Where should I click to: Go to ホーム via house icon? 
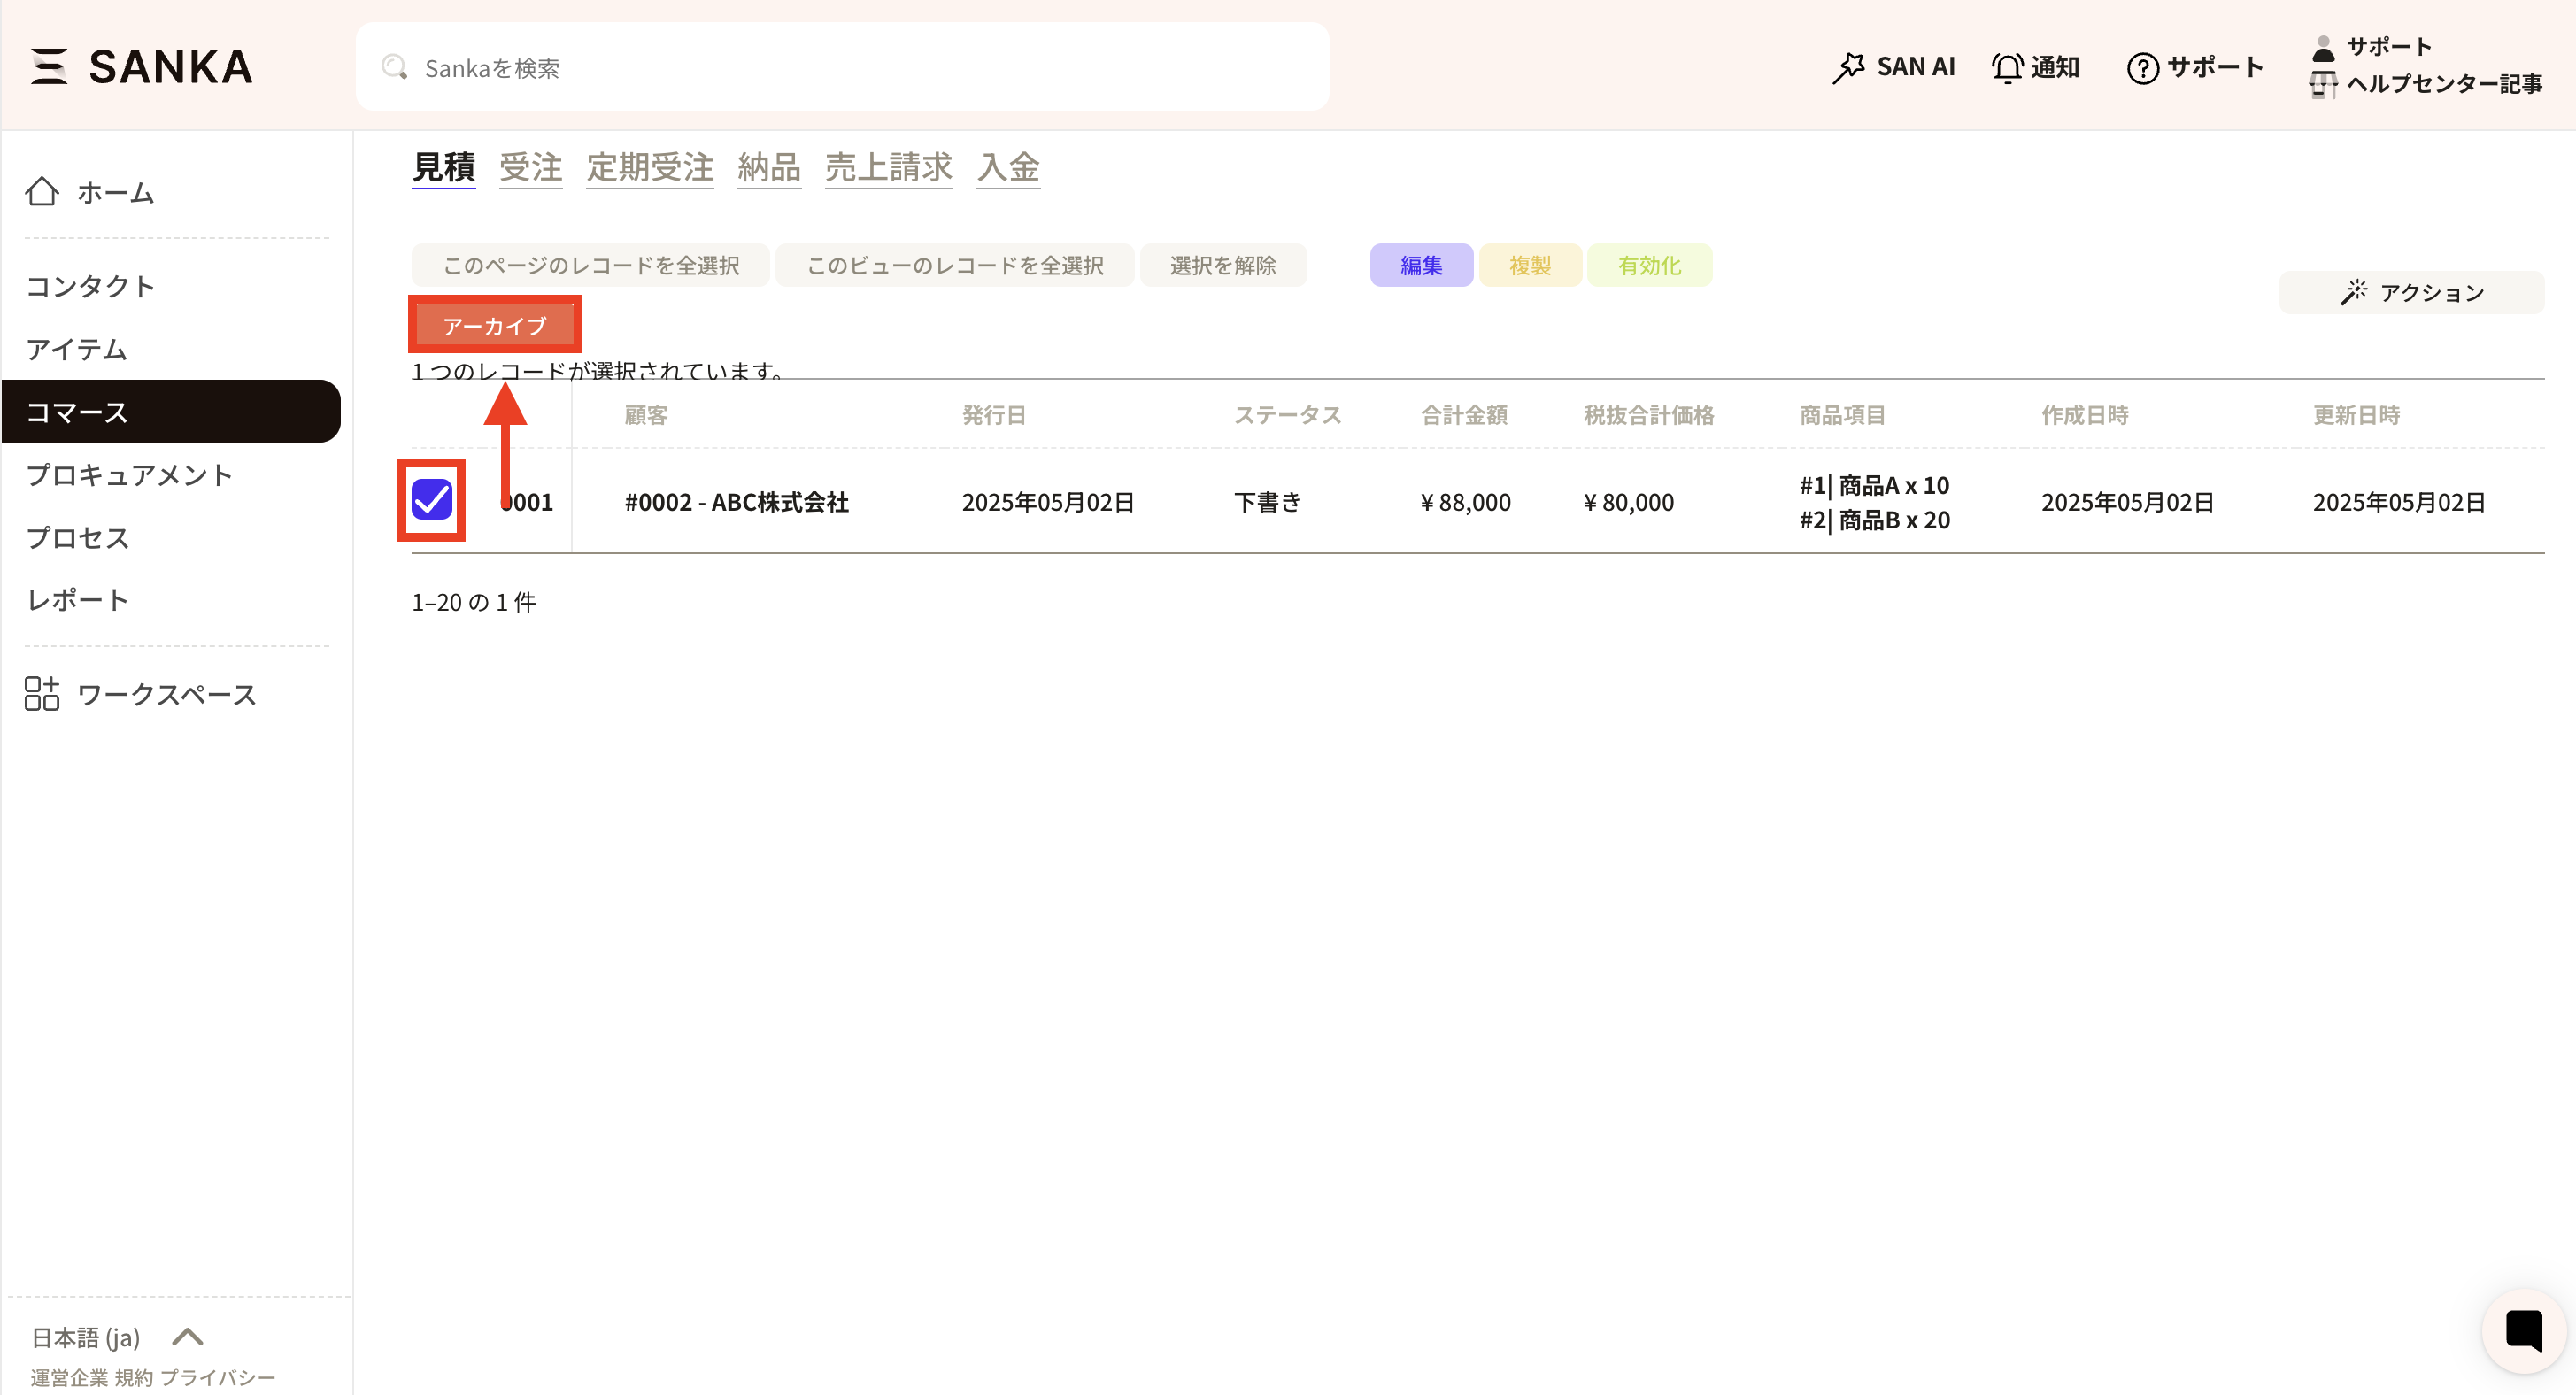point(42,191)
